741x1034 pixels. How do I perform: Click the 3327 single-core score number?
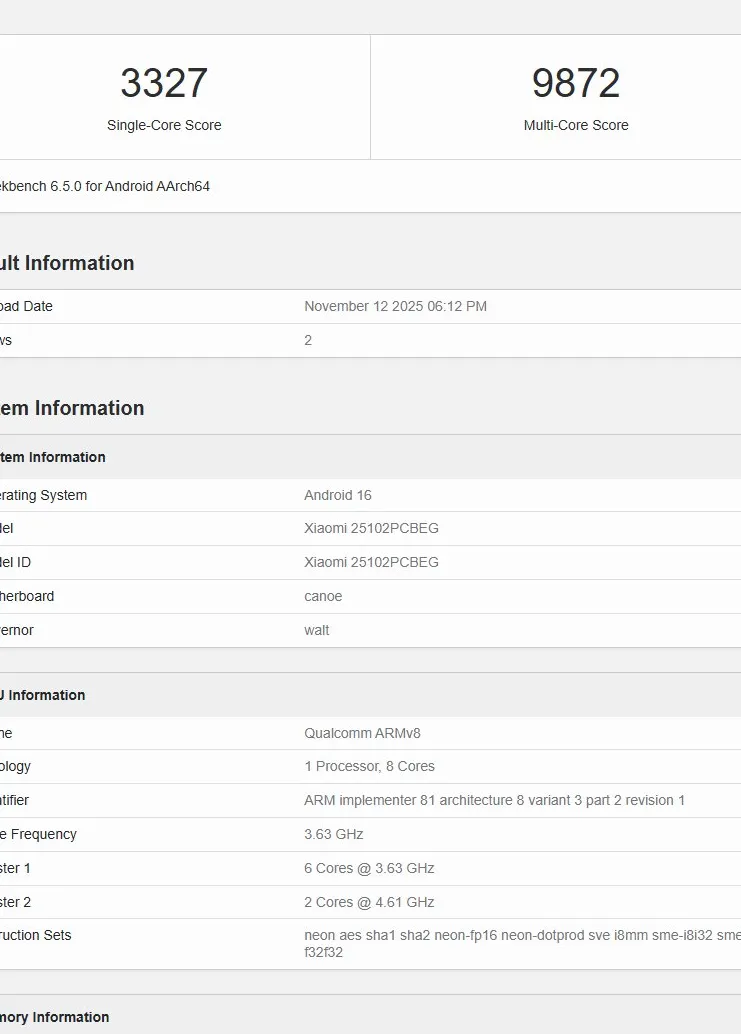[164, 83]
